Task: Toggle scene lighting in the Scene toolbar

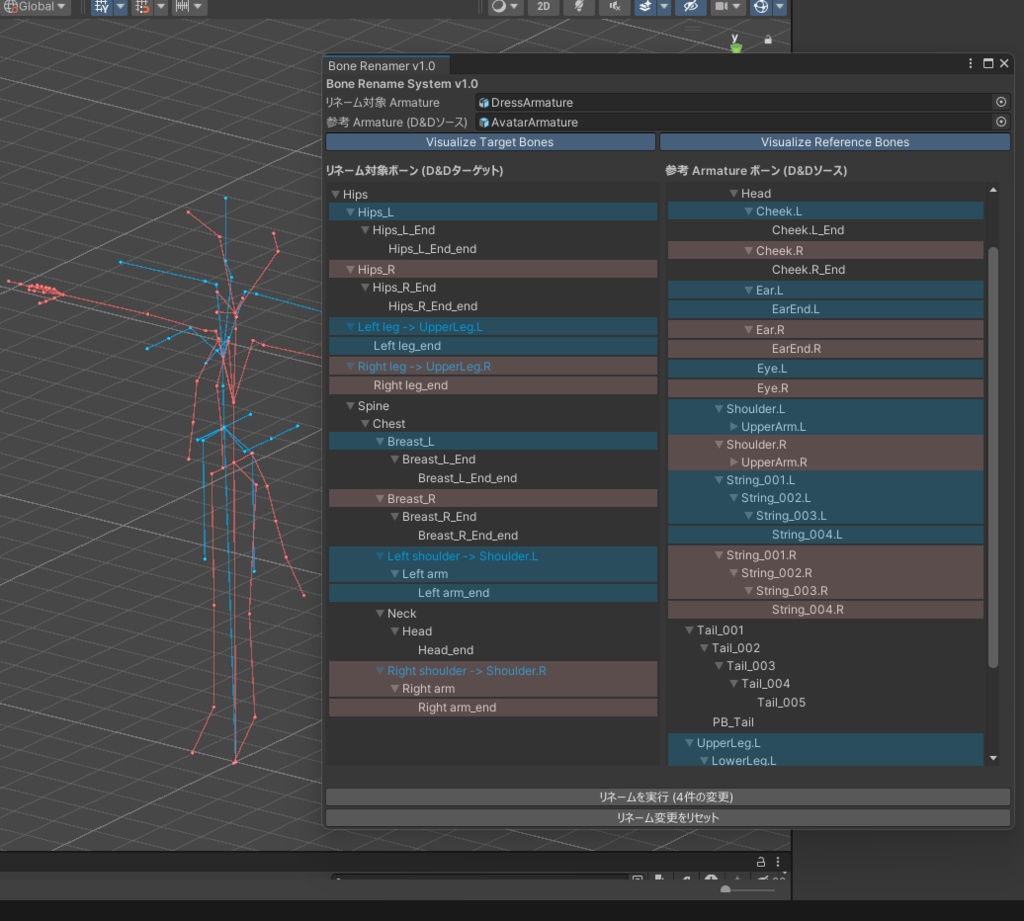Action: [x=578, y=8]
